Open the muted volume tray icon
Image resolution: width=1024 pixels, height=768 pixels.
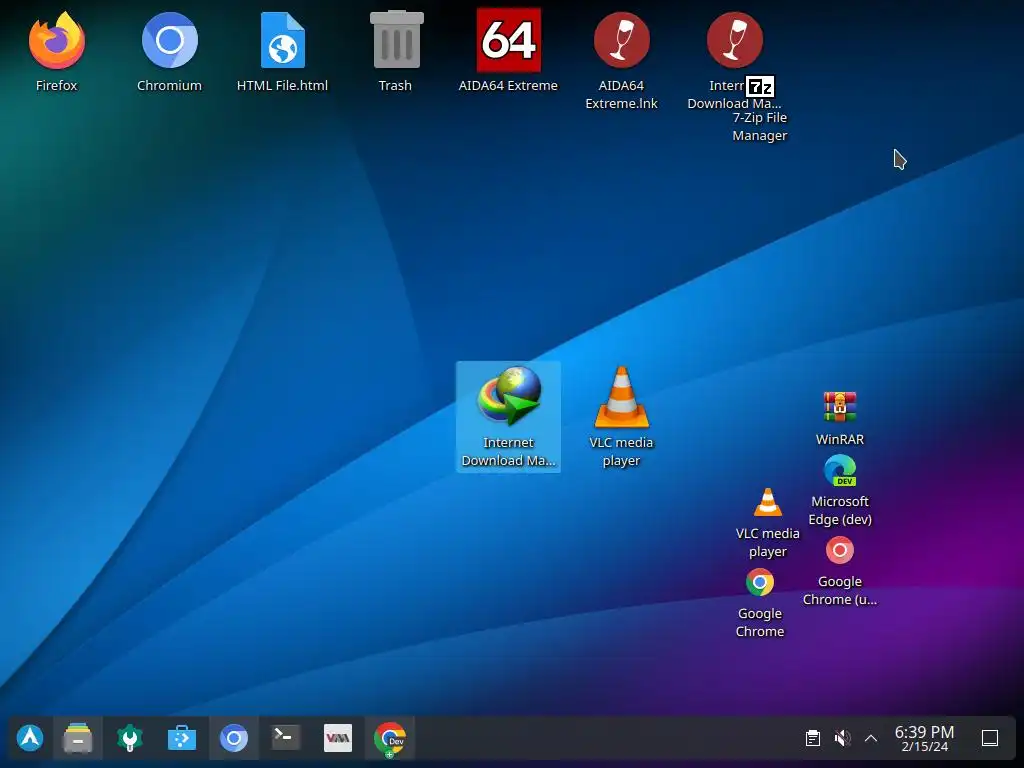[x=842, y=738]
